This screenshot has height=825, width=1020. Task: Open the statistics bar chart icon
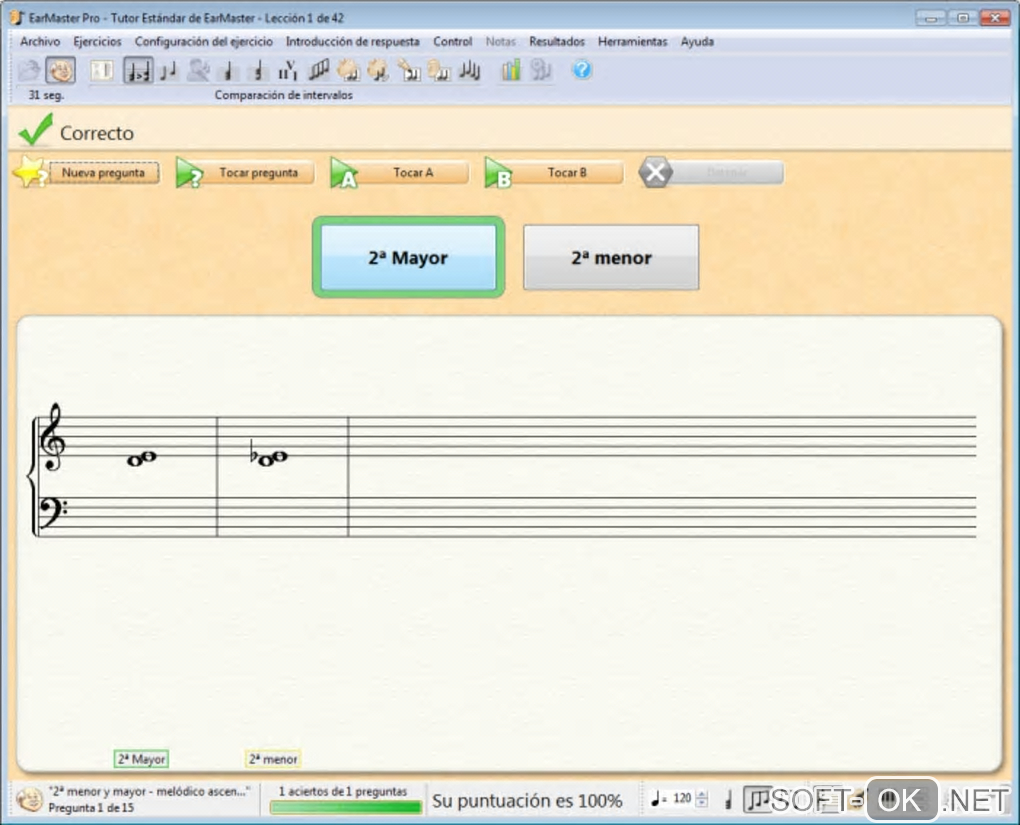coord(511,70)
